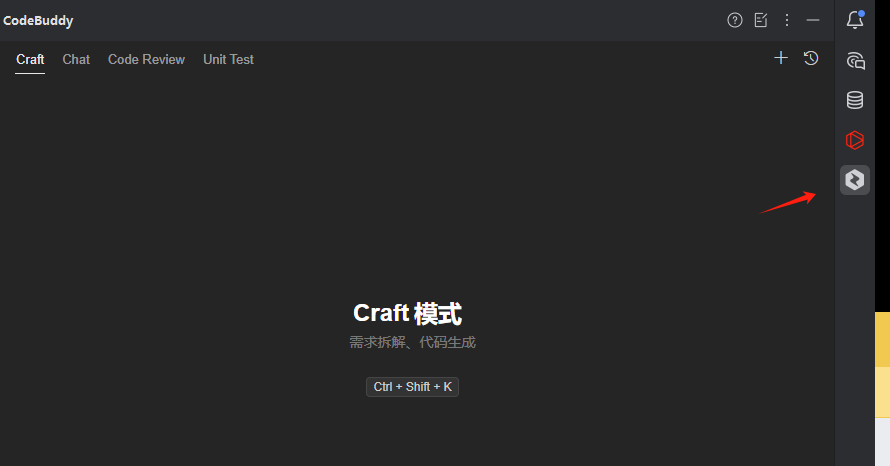
Task: Click the red hexagon plugin icon
Action: pos(855,140)
